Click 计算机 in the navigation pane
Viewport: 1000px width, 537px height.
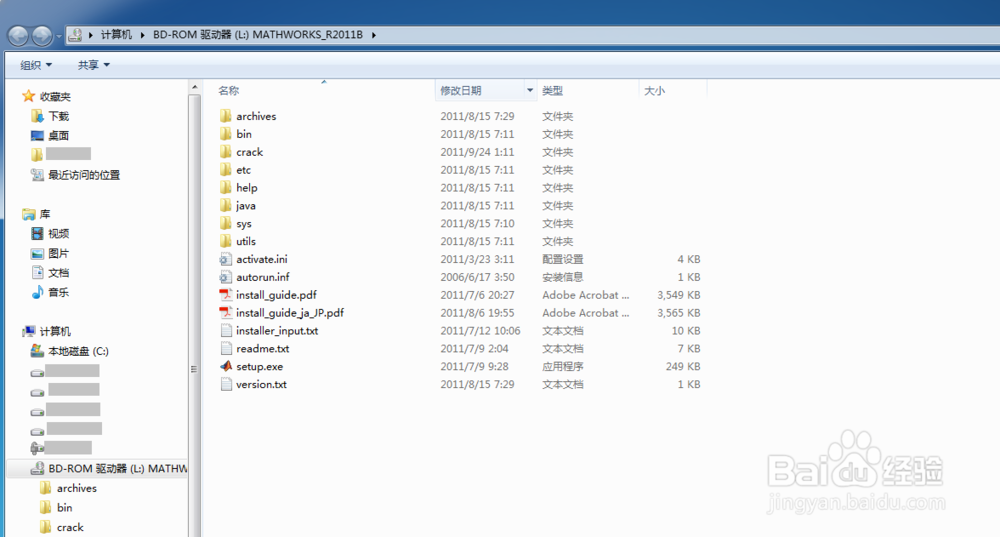[55, 332]
